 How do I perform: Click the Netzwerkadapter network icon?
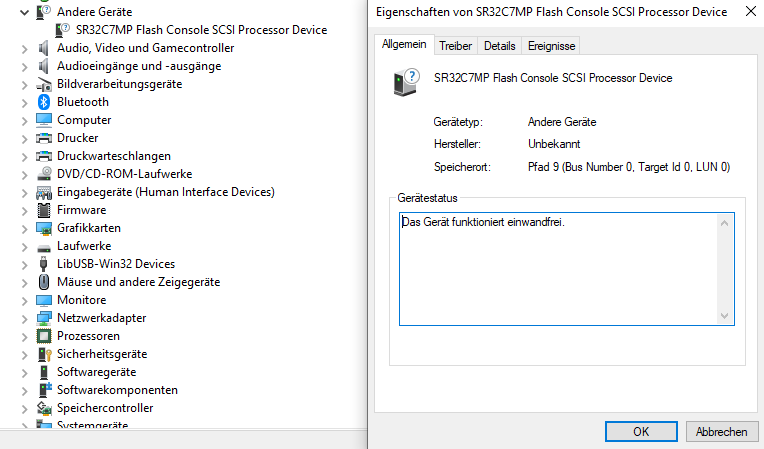coord(43,318)
